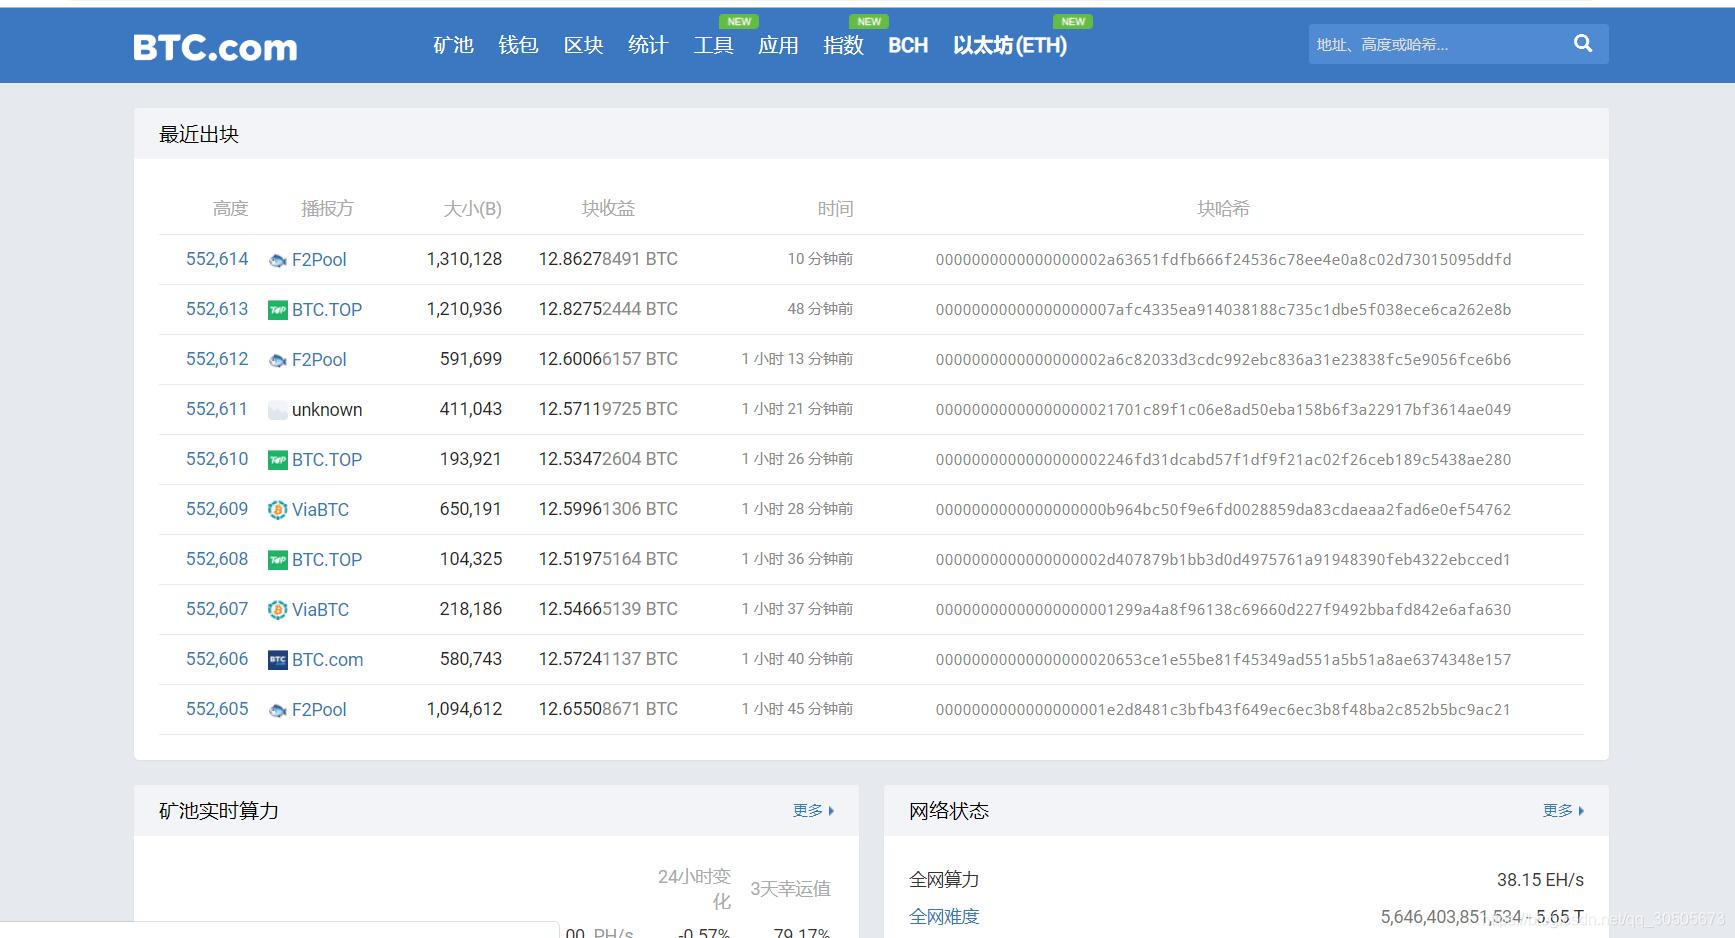Click reward 12.86278491 BTC
Viewport: 1735px width, 938px height.
[x=608, y=259]
